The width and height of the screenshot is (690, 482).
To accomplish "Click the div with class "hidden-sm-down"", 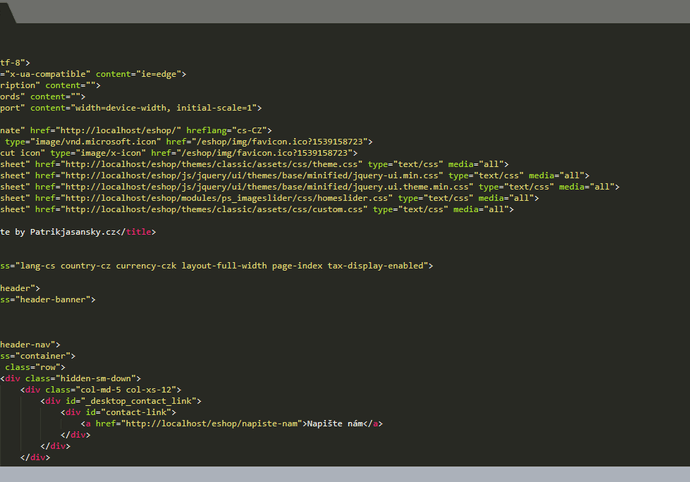I will pos(70,379).
